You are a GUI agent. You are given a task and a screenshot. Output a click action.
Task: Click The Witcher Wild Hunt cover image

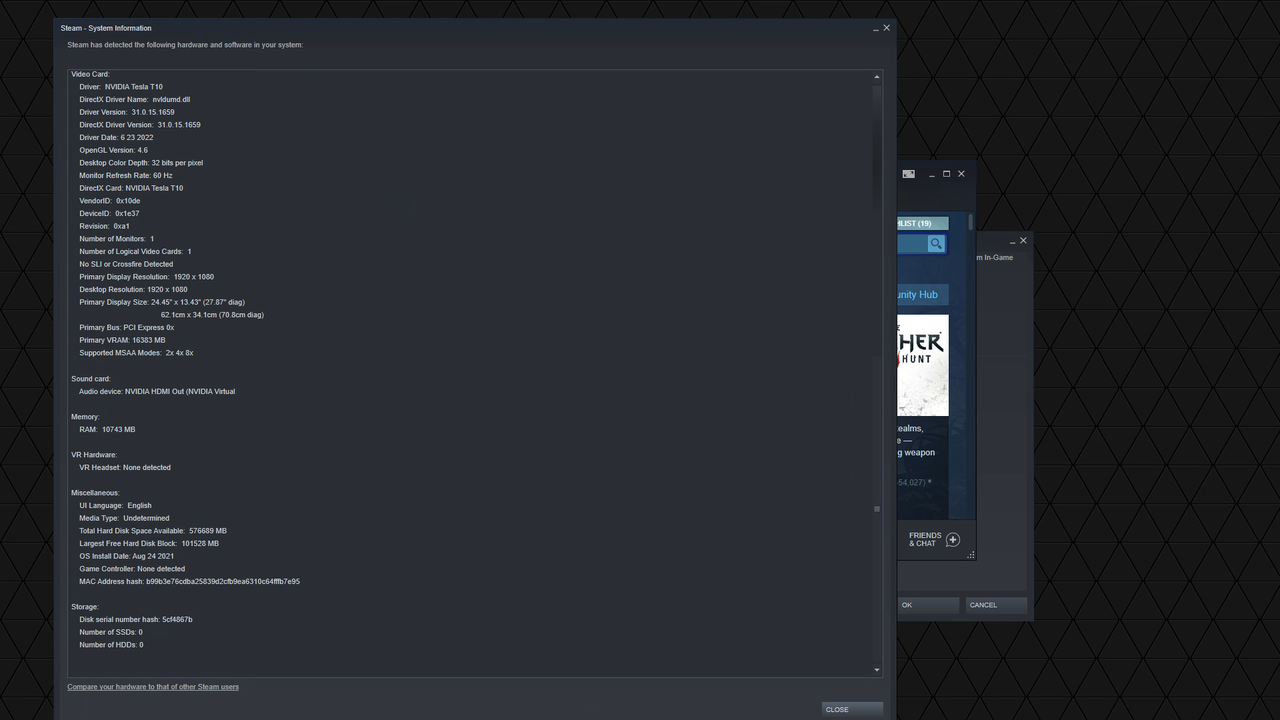click(x=923, y=365)
